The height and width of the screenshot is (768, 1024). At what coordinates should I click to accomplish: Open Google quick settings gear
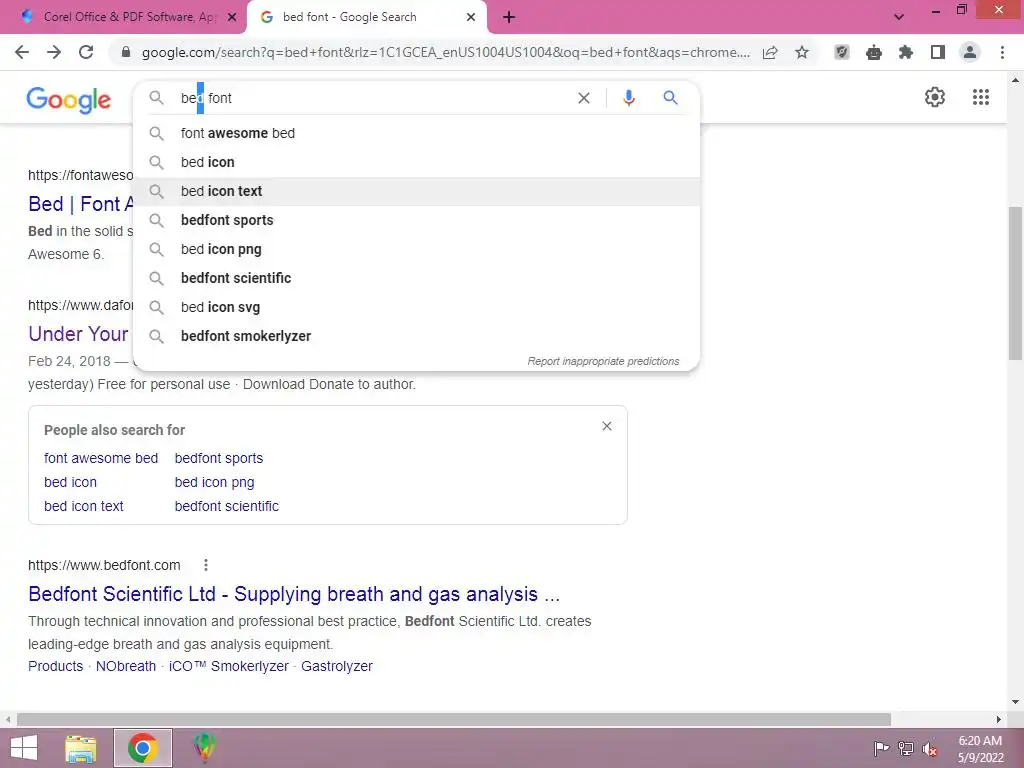pyautogui.click(x=935, y=97)
